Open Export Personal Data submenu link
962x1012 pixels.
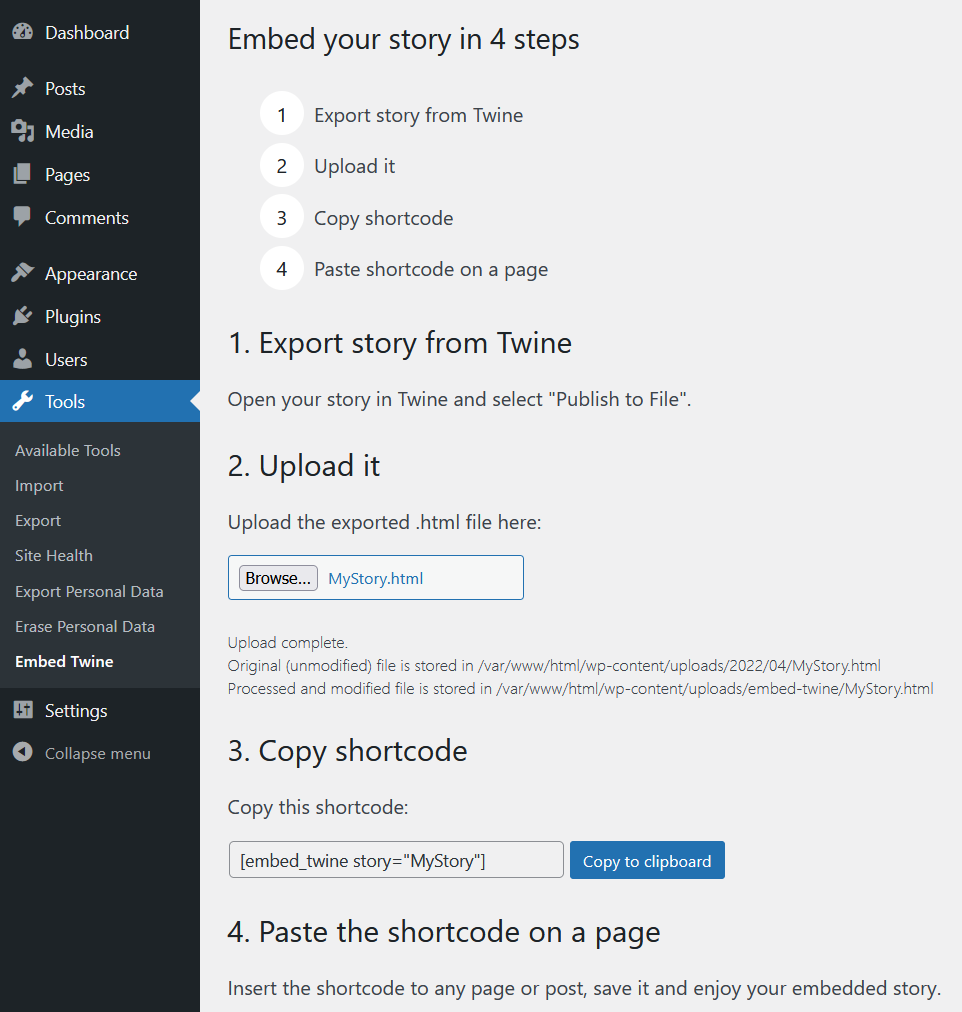89,591
